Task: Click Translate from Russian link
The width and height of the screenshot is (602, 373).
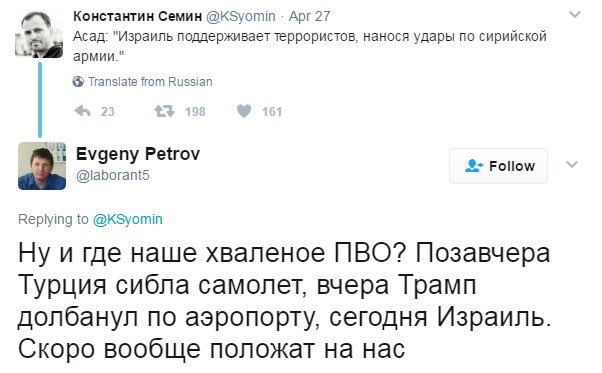Action: (150, 82)
